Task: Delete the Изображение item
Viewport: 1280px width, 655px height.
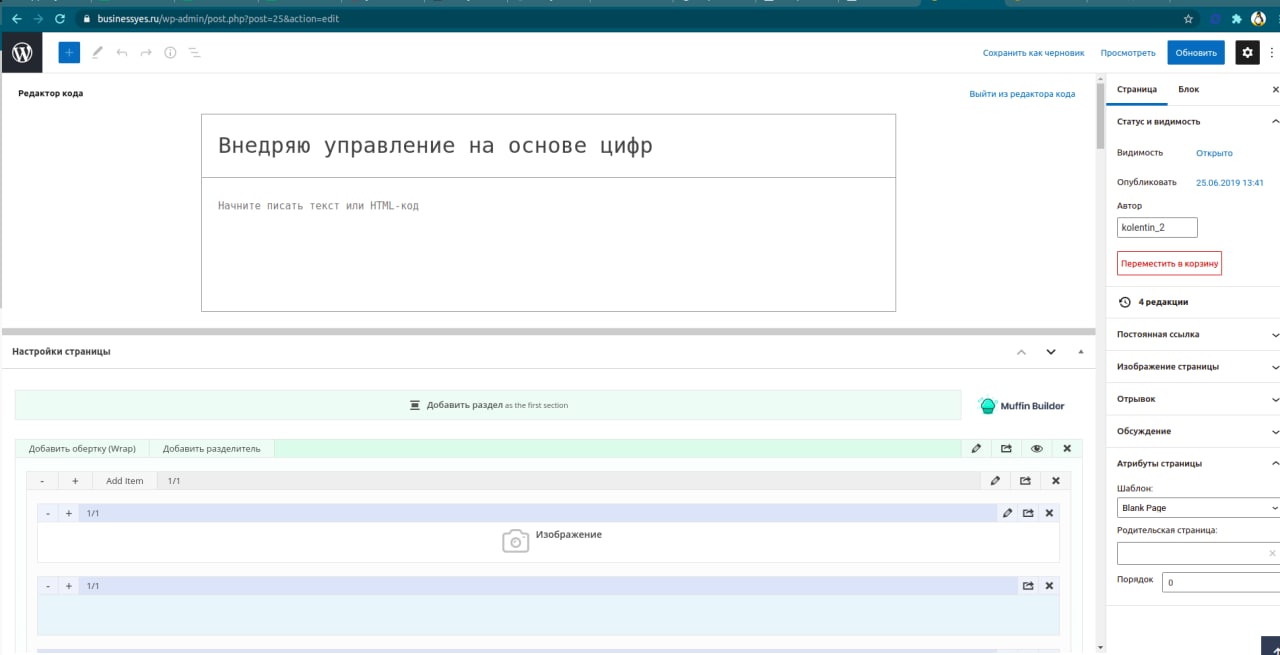Action: 1049,513
